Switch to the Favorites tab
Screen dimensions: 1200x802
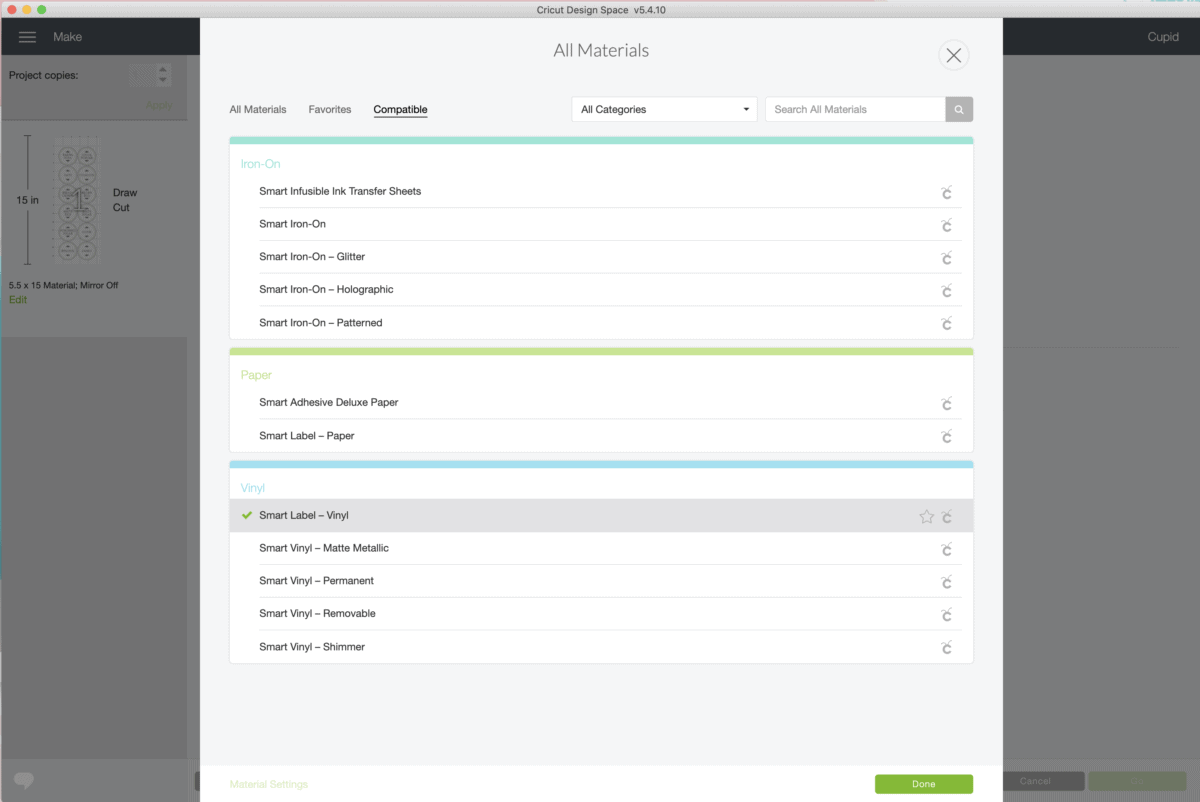(330, 110)
